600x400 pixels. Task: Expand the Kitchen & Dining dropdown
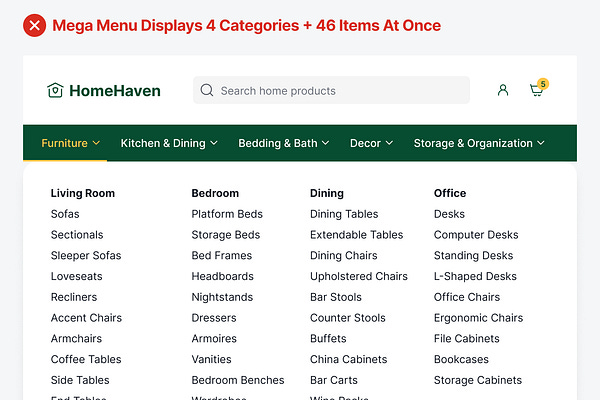click(x=169, y=143)
